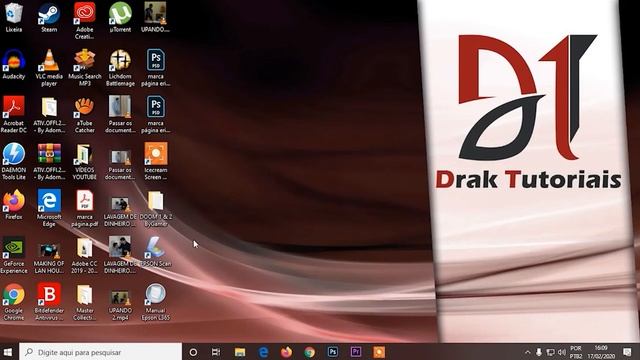
Task: Launch DAEMON Tools Lite from the desktop
Action: coord(14,162)
